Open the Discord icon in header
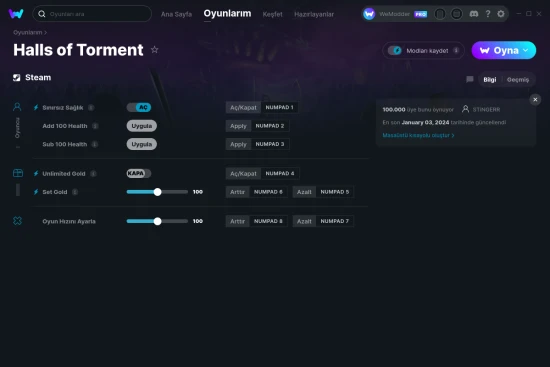 coord(474,14)
